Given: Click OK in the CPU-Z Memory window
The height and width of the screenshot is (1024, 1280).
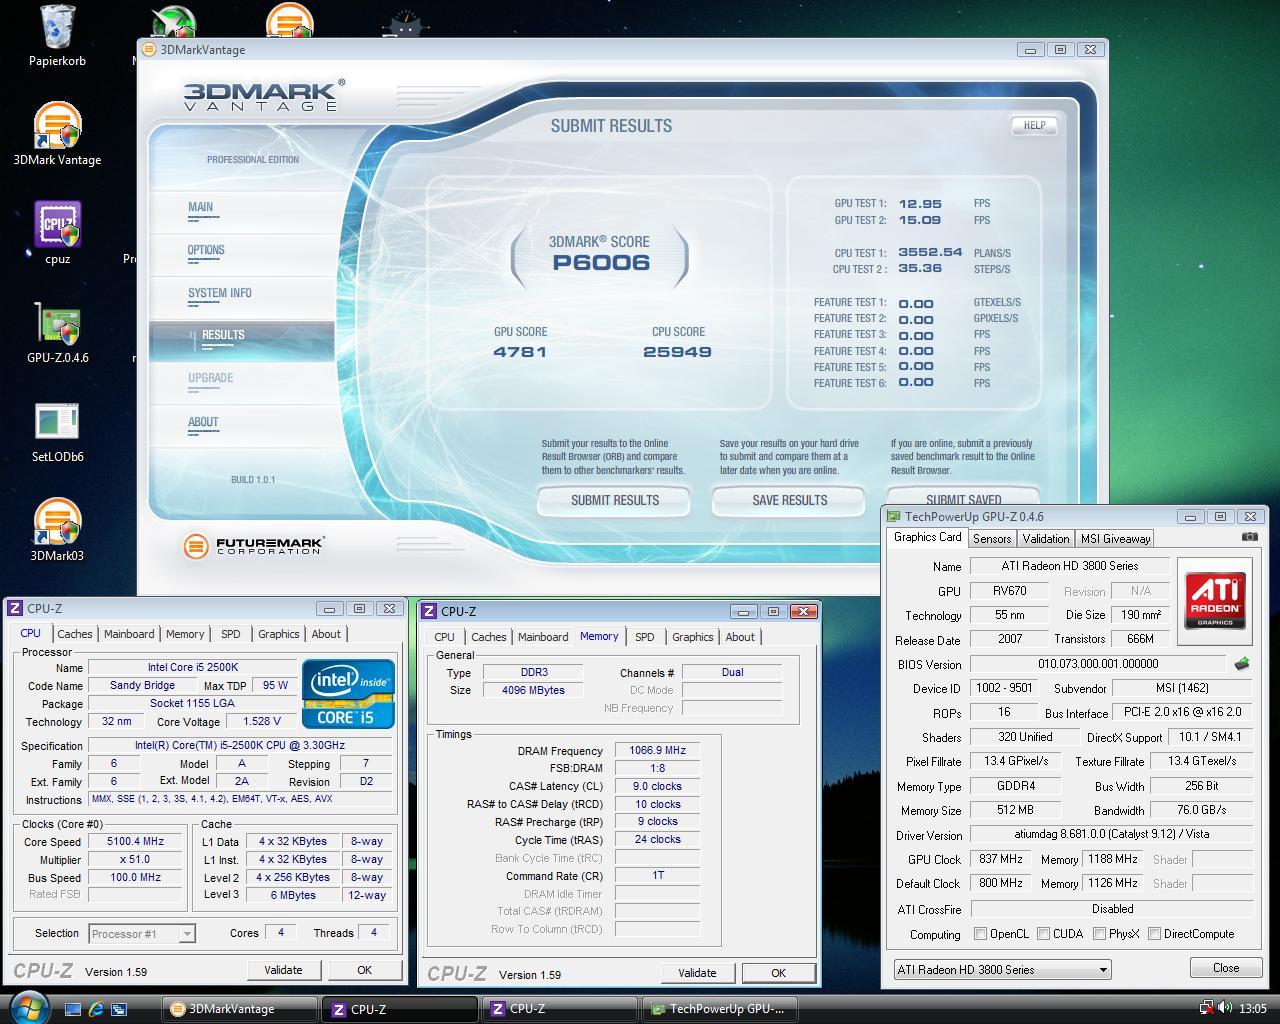Looking at the screenshot, I should 778,973.
